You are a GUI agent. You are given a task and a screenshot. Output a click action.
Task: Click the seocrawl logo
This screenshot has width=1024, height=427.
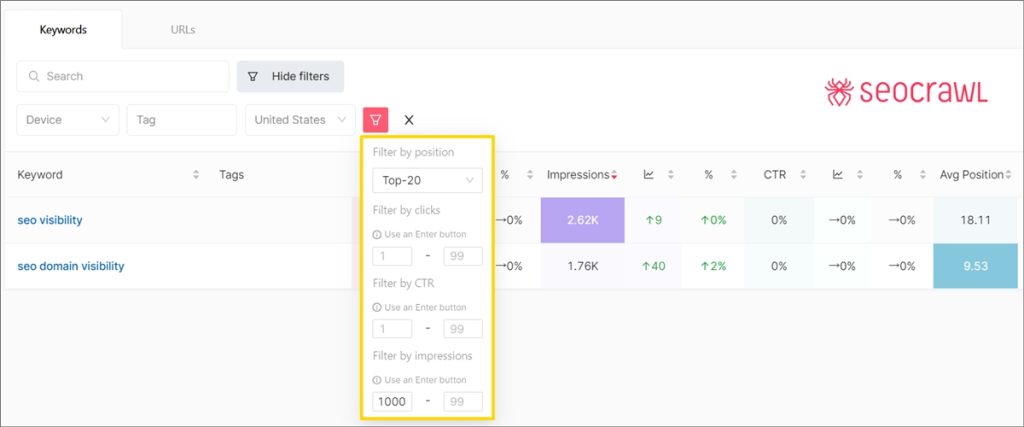906,93
